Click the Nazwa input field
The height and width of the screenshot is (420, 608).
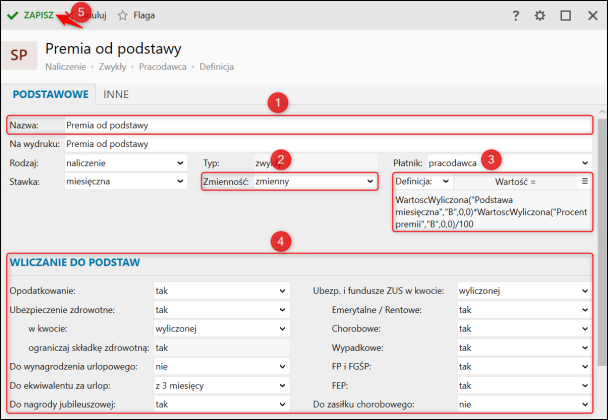pyautogui.click(x=328, y=125)
